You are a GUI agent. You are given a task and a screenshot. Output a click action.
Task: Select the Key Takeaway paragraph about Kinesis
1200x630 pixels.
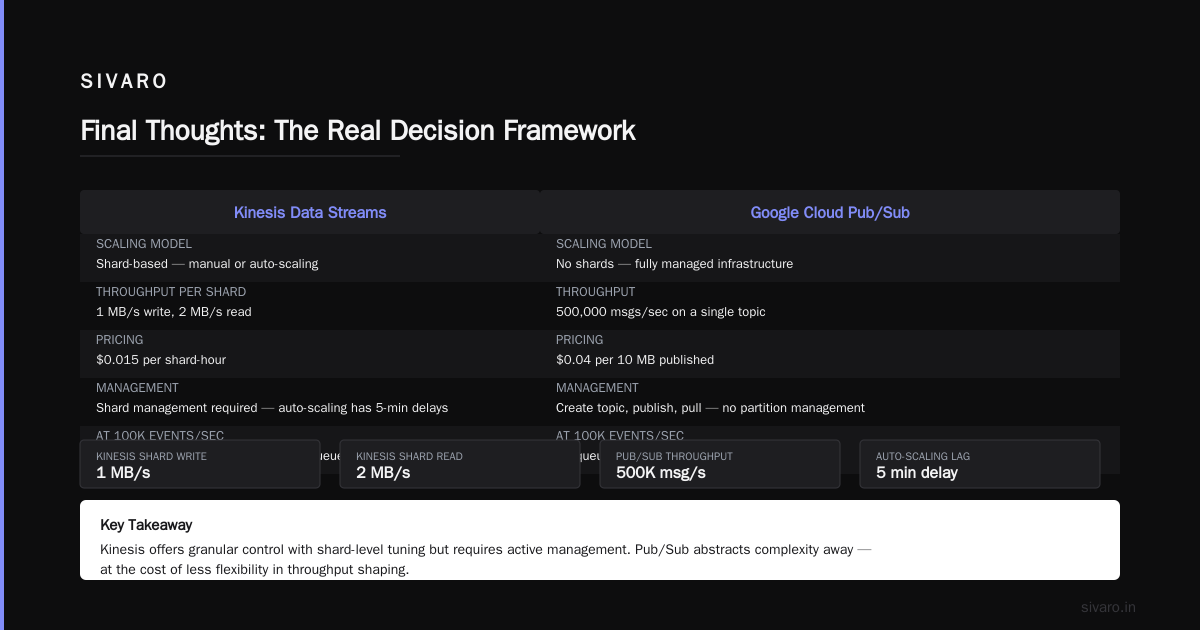click(486, 560)
